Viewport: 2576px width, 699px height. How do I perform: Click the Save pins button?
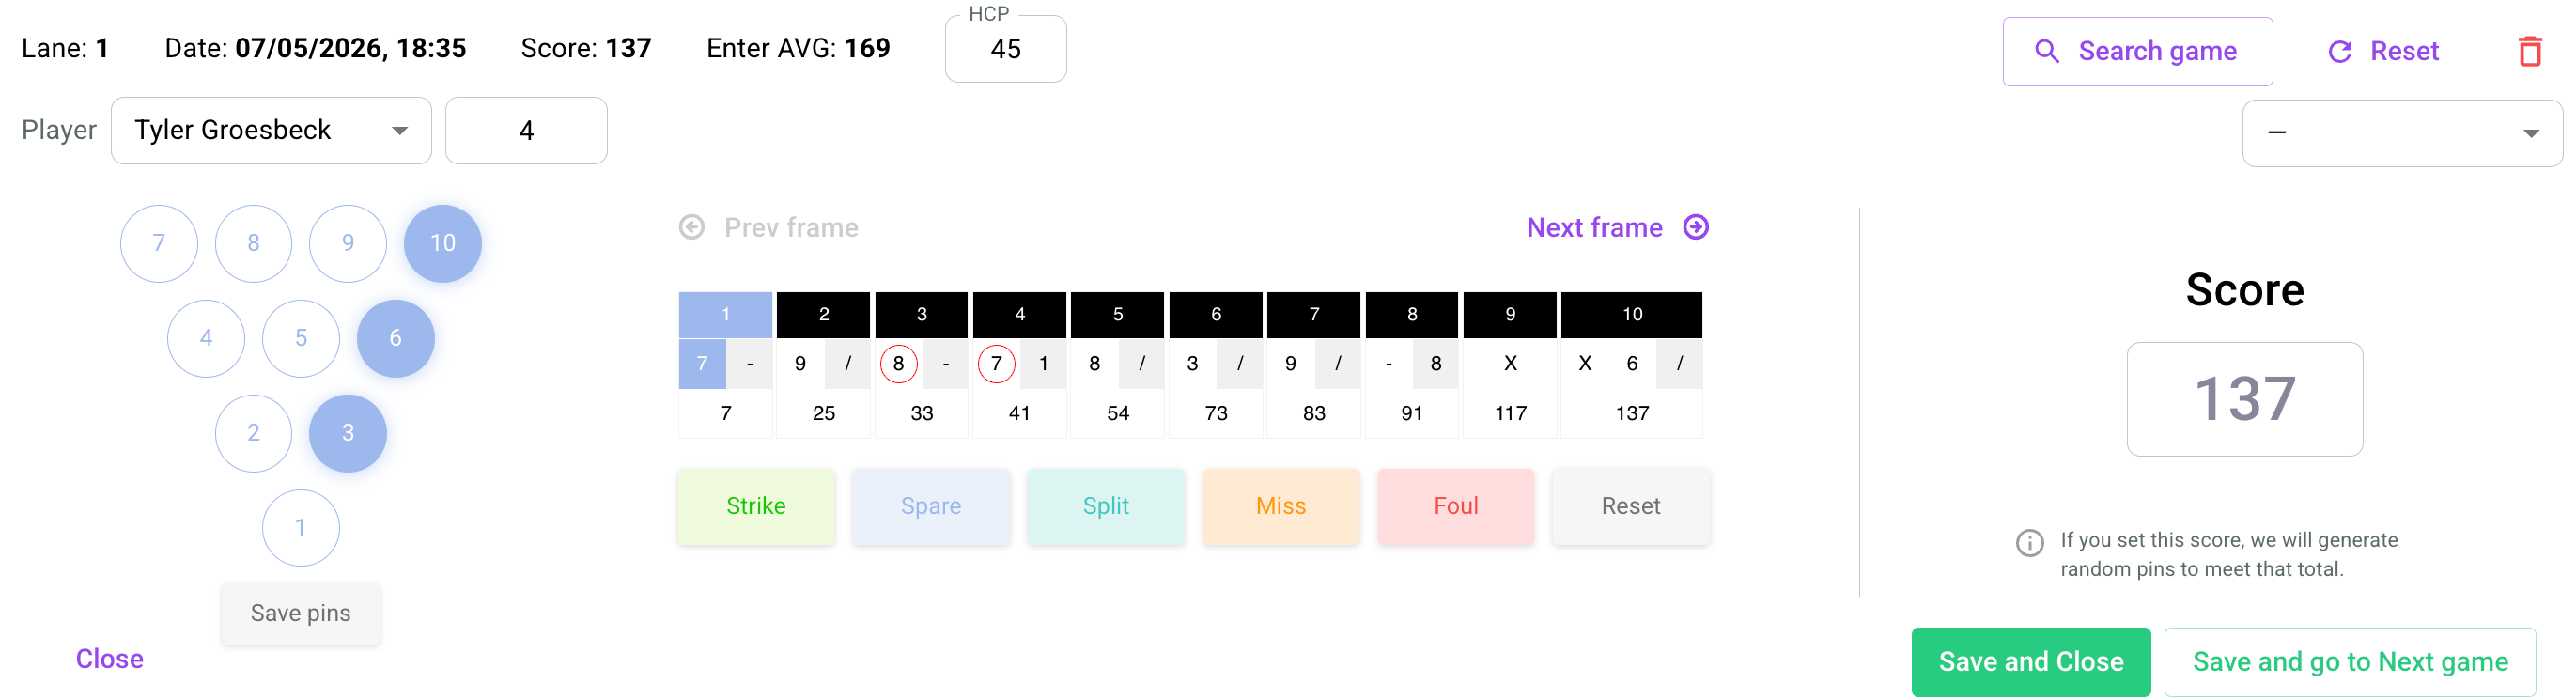point(301,613)
